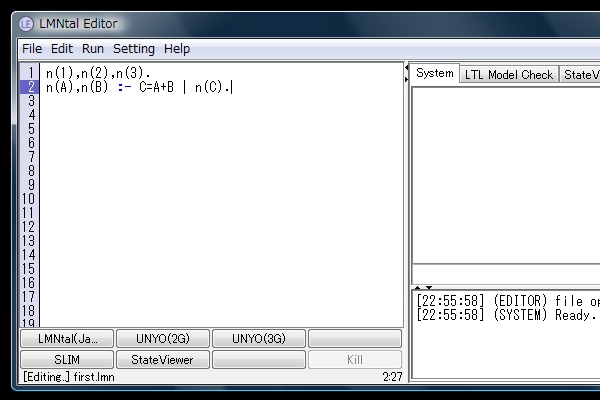The width and height of the screenshot is (600, 400).
Task: Click the down arrow on log splitter
Action: (429, 288)
